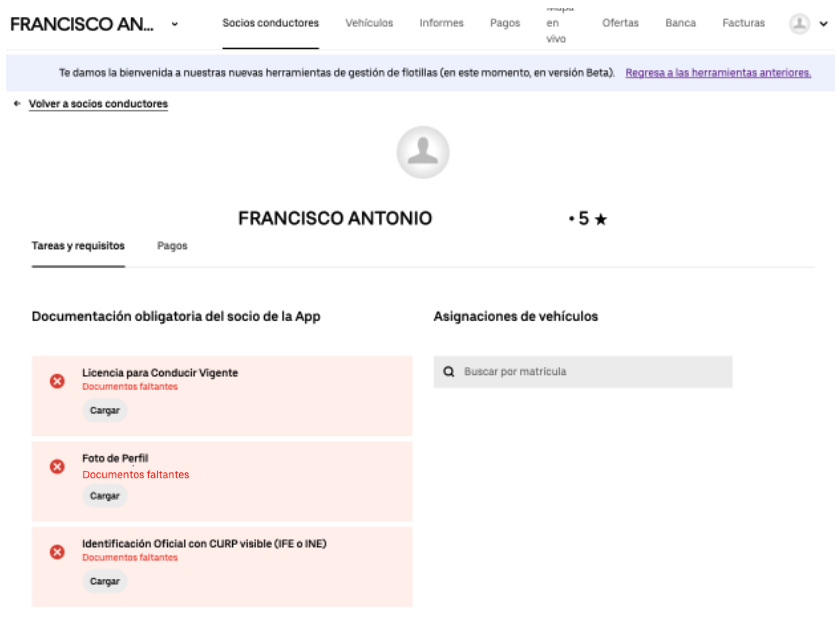836x621 pixels.
Task: Switch to the Pagos tab under driver name
Action: pyautogui.click(x=172, y=246)
